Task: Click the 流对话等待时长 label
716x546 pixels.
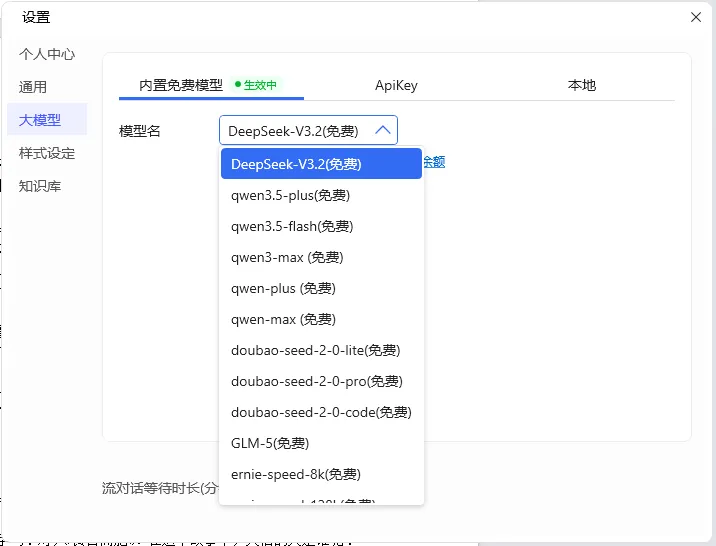Action: [160, 488]
